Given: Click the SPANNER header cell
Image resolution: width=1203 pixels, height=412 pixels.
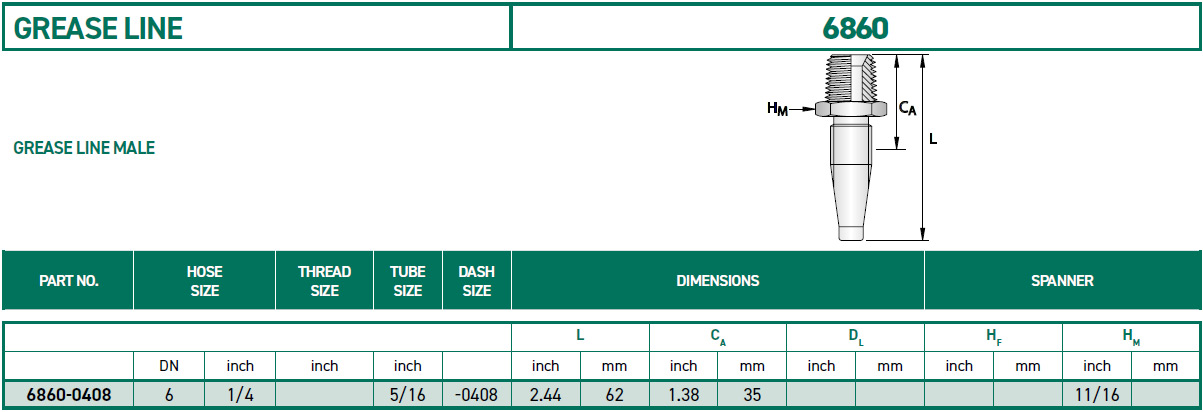Looking at the screenshot, I should pyautogui.click(x=1062, y=281).
